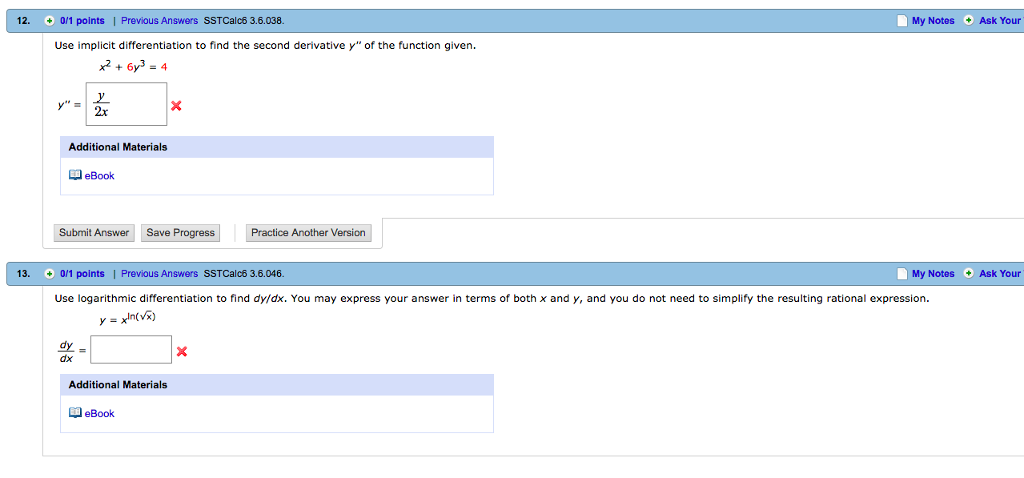1024x478 pixels.
Task: Open Previous Answers for question 12
Action: coord(159,21)
